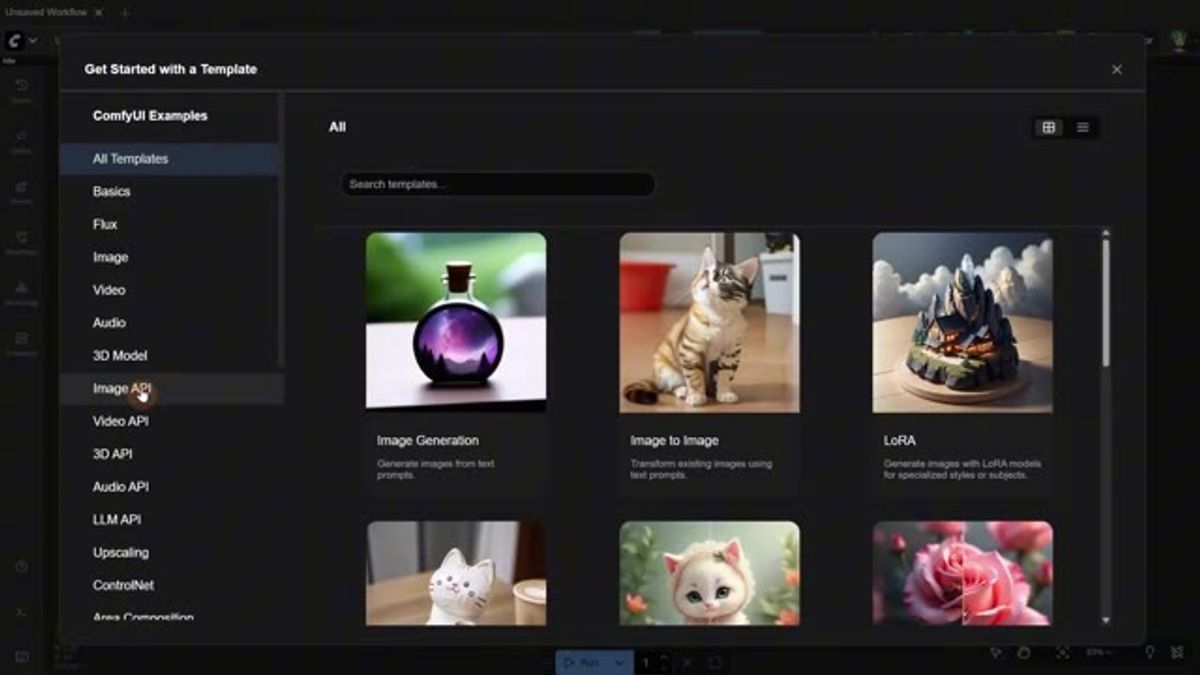Click the LoRA card title
The width and height of the screenshot is (1200, 675).
point(900,441)
